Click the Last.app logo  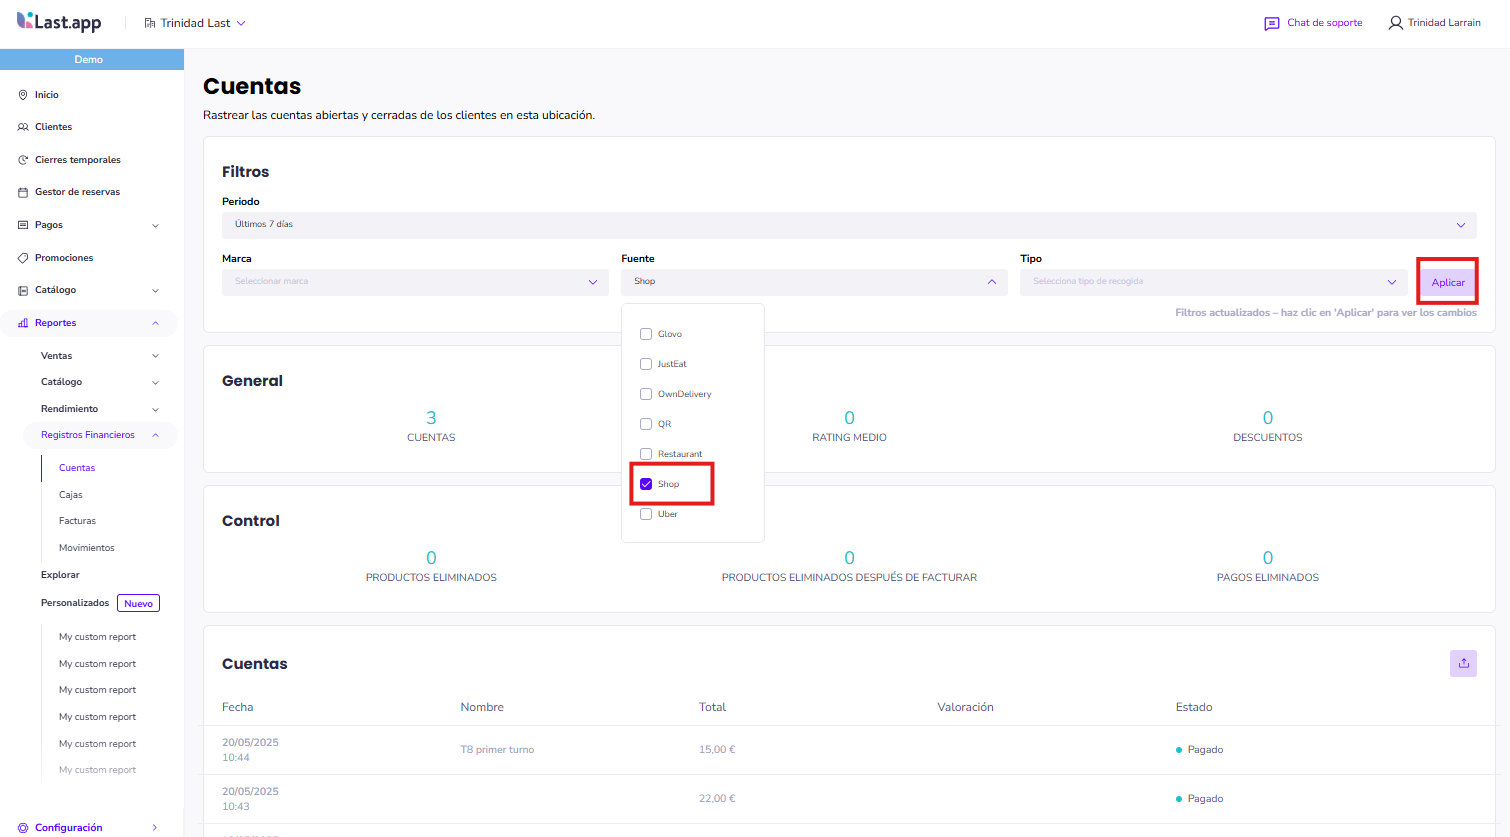click(x=59, y=22)
